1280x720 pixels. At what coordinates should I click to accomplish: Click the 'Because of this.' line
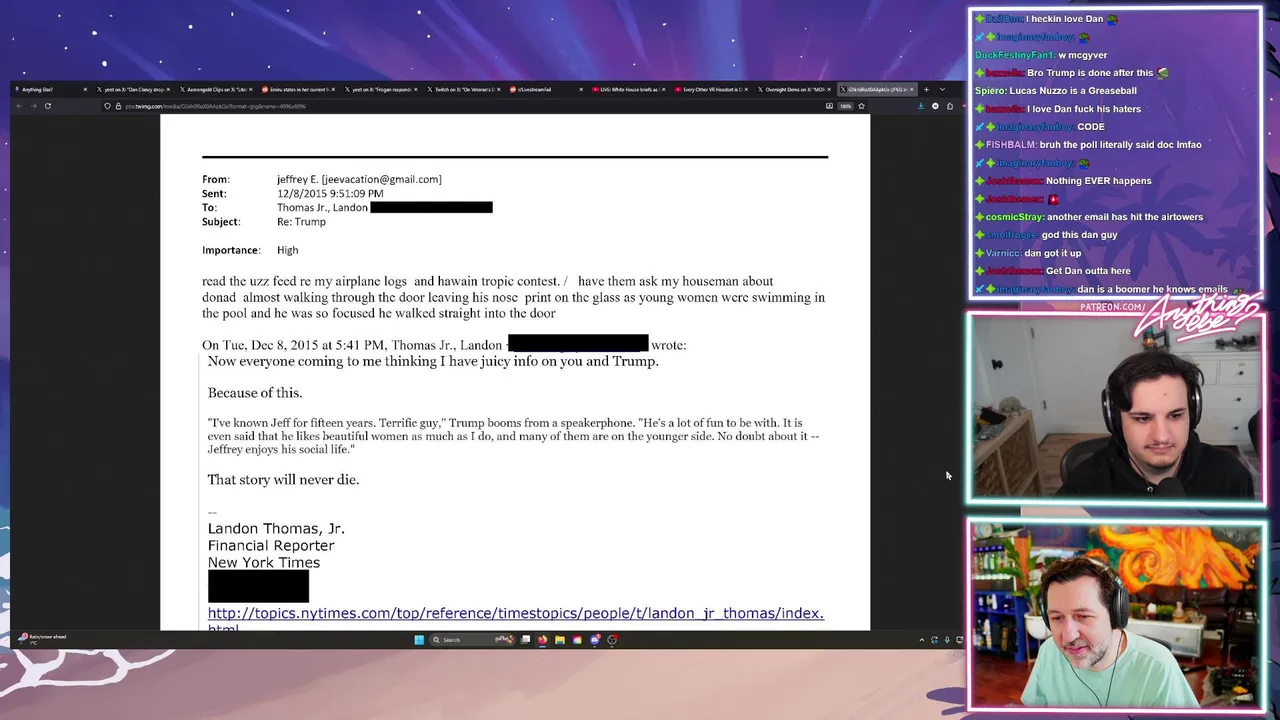click(255, 393)
